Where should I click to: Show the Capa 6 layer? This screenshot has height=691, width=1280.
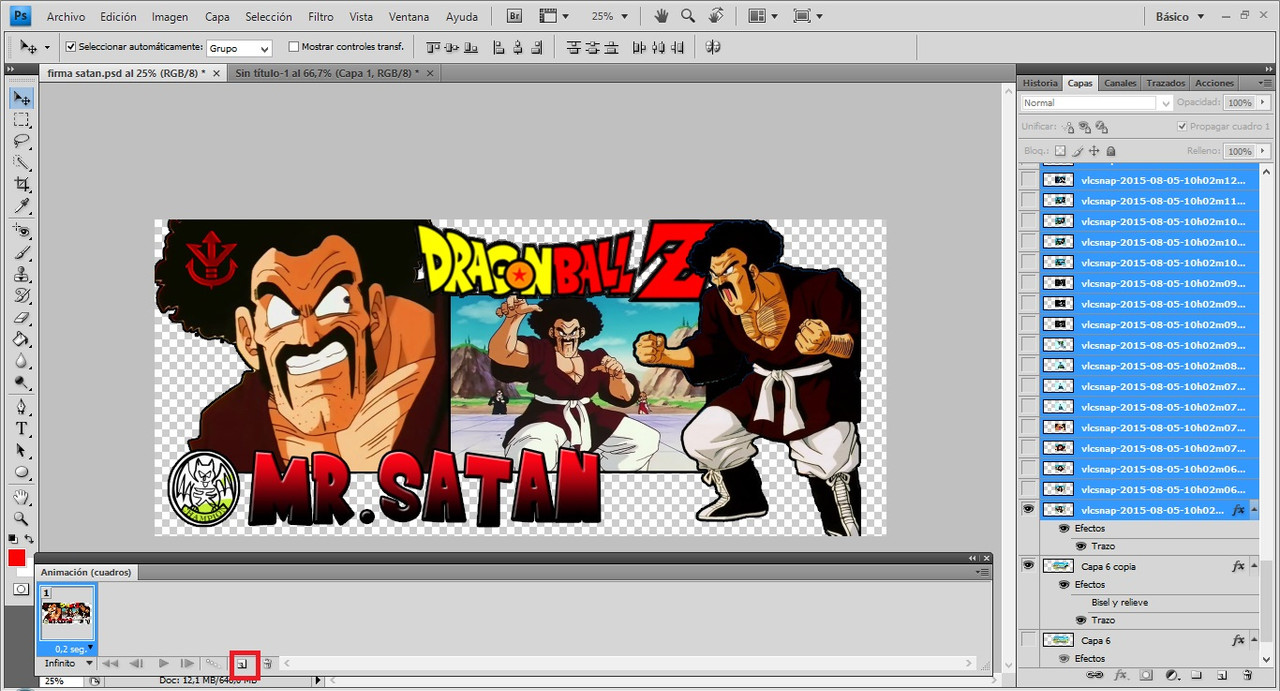click(x=1028, y=640)
